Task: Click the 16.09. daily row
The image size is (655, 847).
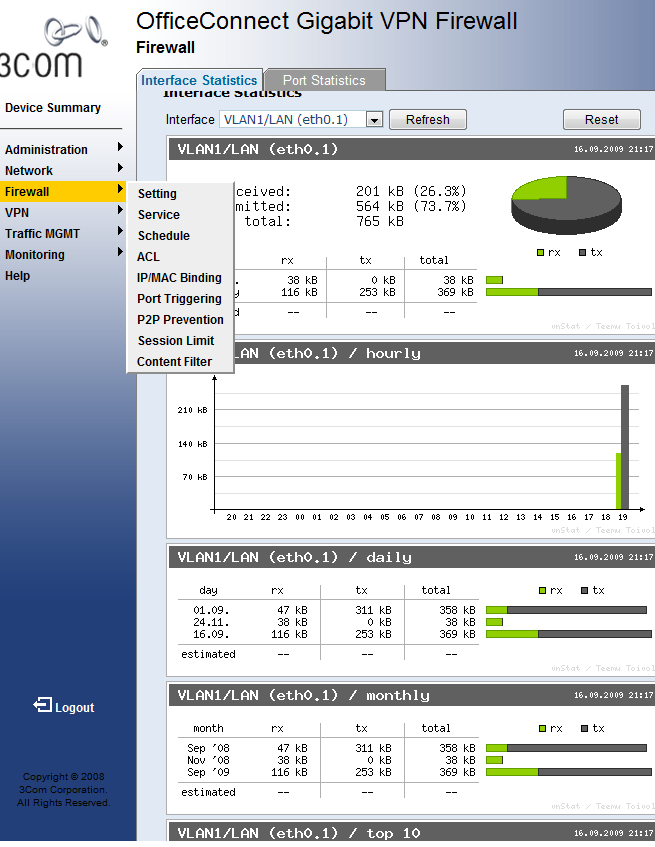Action: (327, 634)
